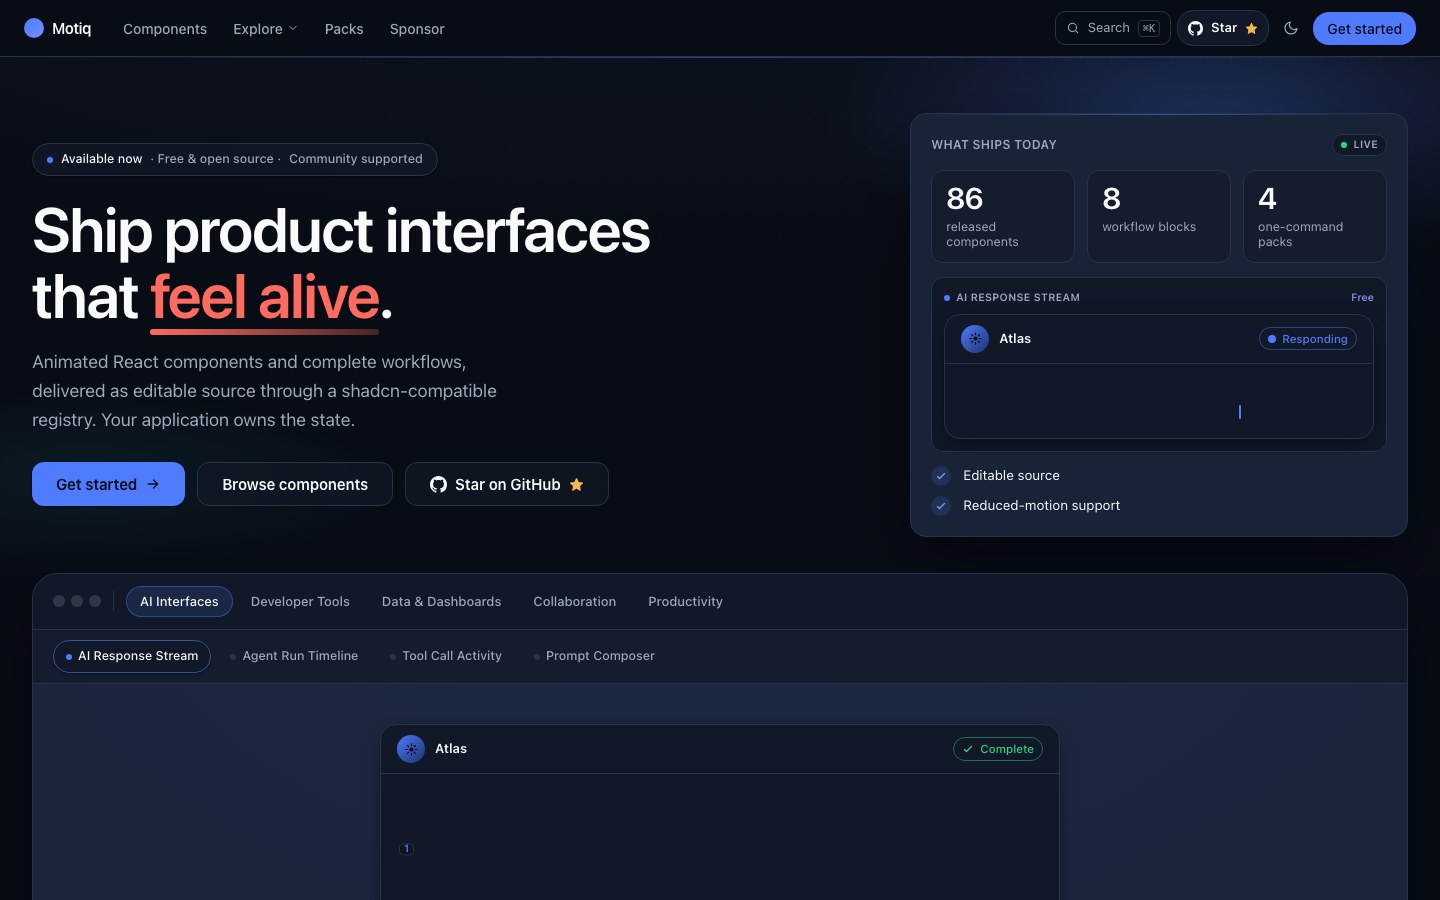Click the Atlas avatar icon in the Responding card

pos(975,339)
